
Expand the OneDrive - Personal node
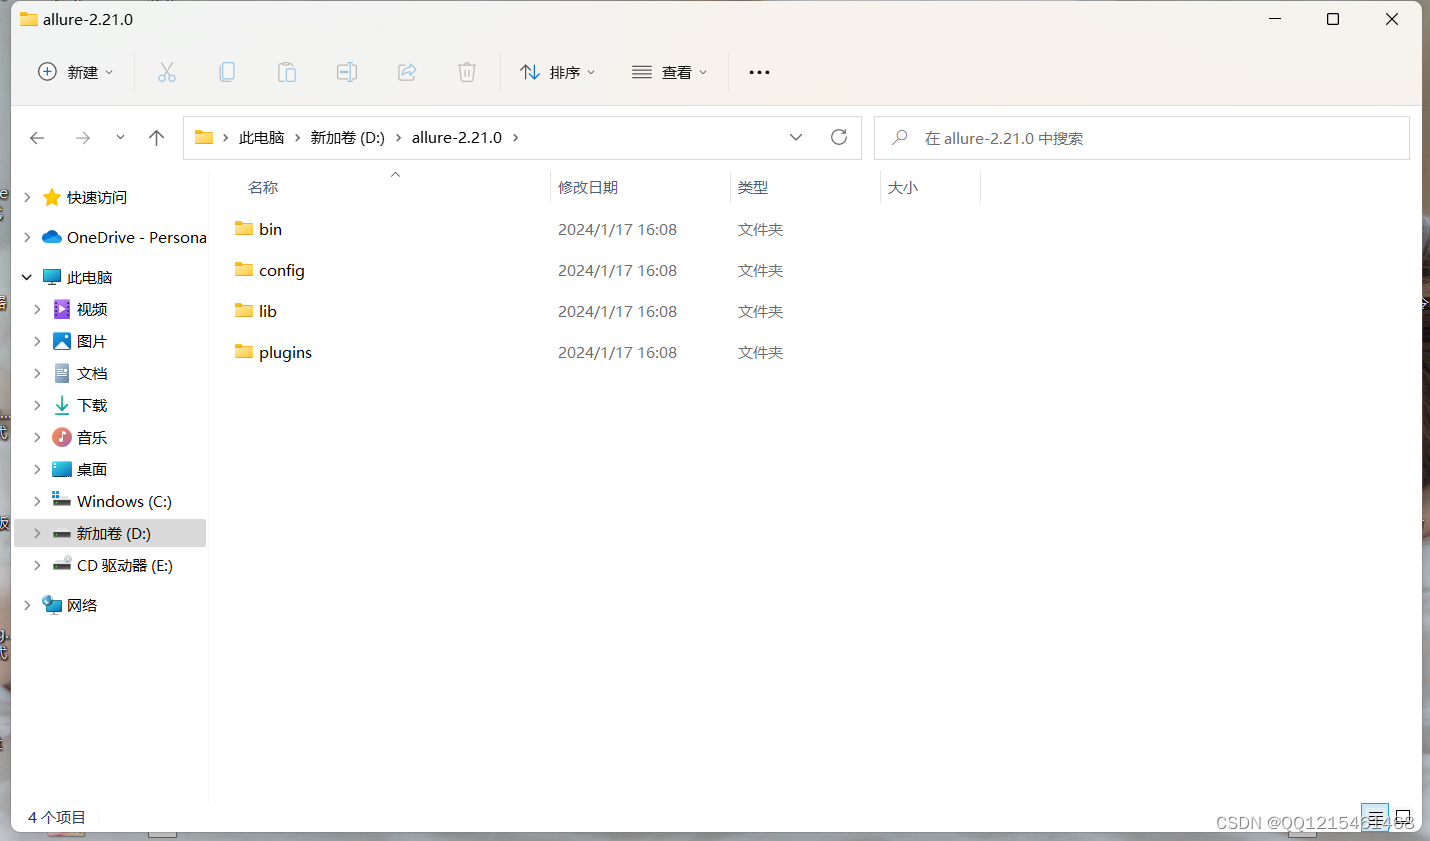pos(27,237)
